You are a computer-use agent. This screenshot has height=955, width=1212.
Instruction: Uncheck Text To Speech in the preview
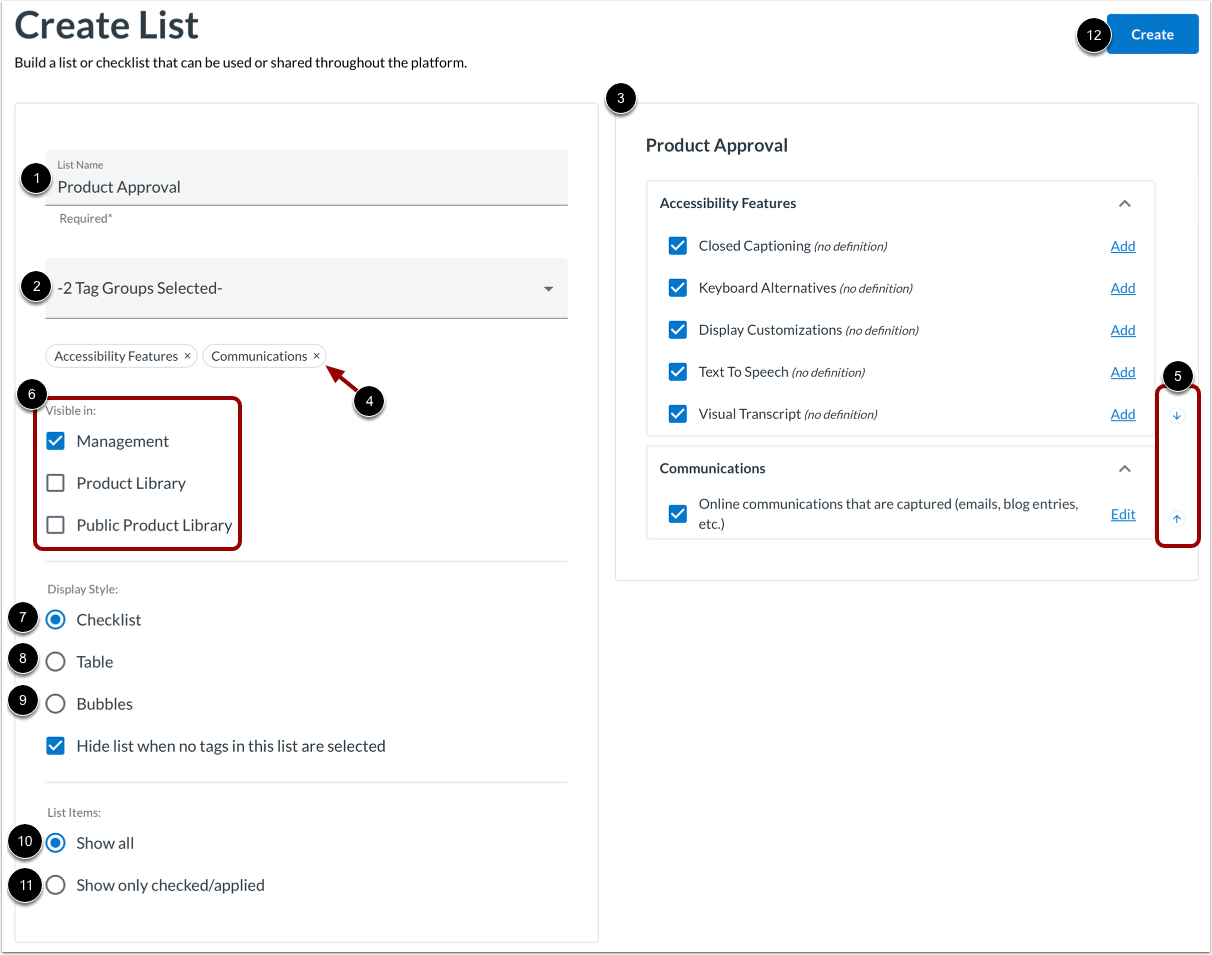click(678, 371)
